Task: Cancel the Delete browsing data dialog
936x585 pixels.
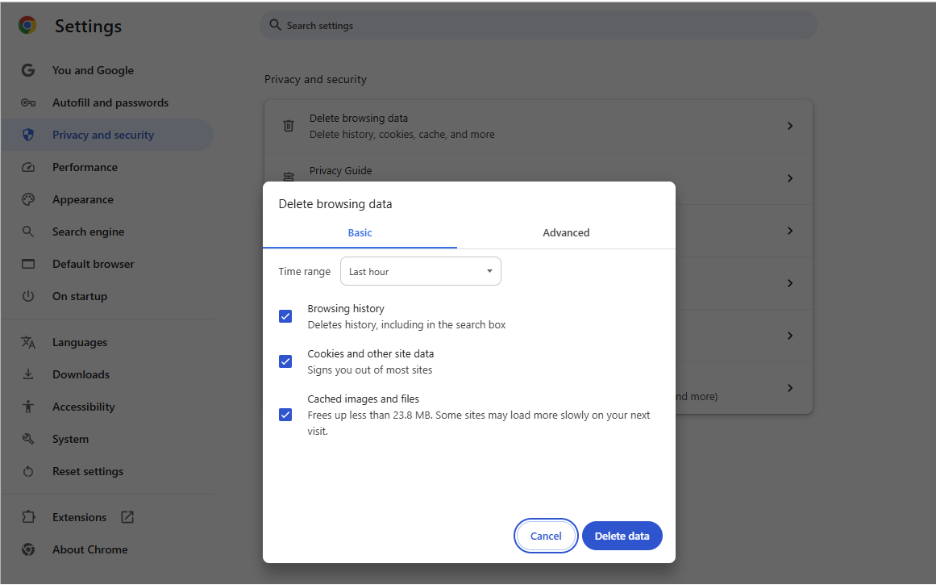Action: (546, 536)
